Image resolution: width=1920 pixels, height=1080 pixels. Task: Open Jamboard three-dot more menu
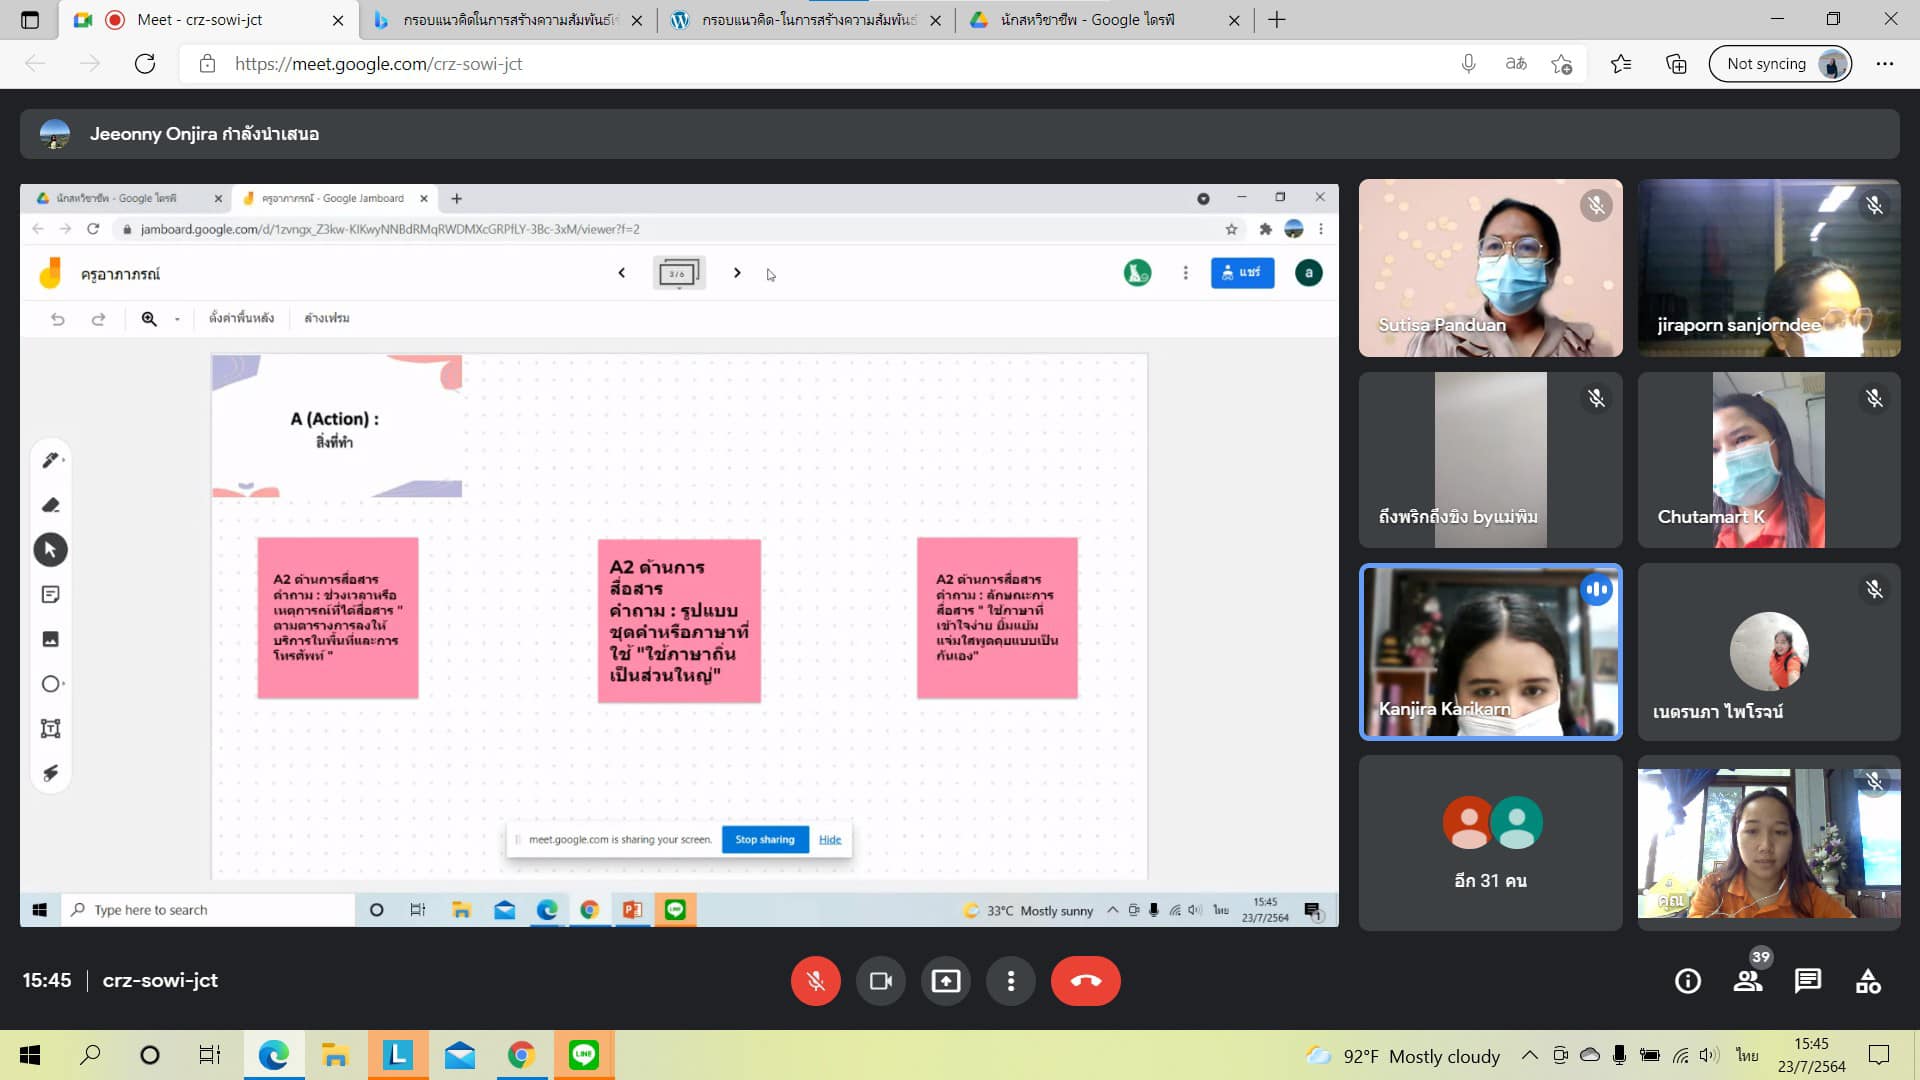(x=1185, y=273)
